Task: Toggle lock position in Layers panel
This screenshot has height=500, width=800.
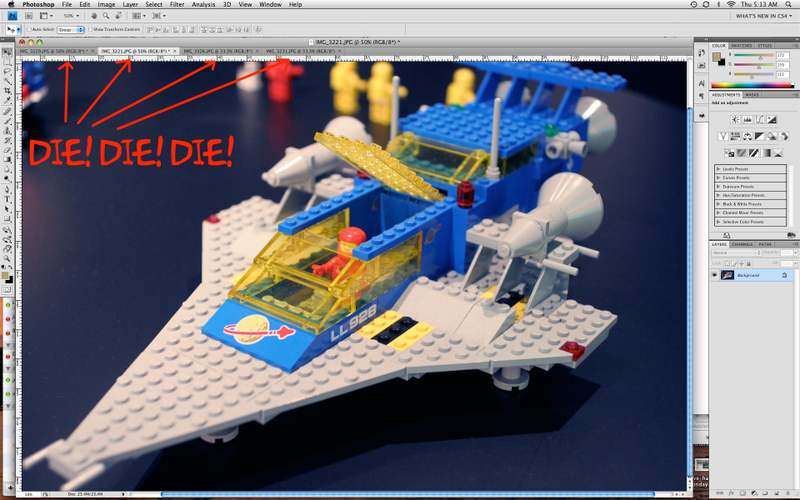Action: click(x=741, y=264)
